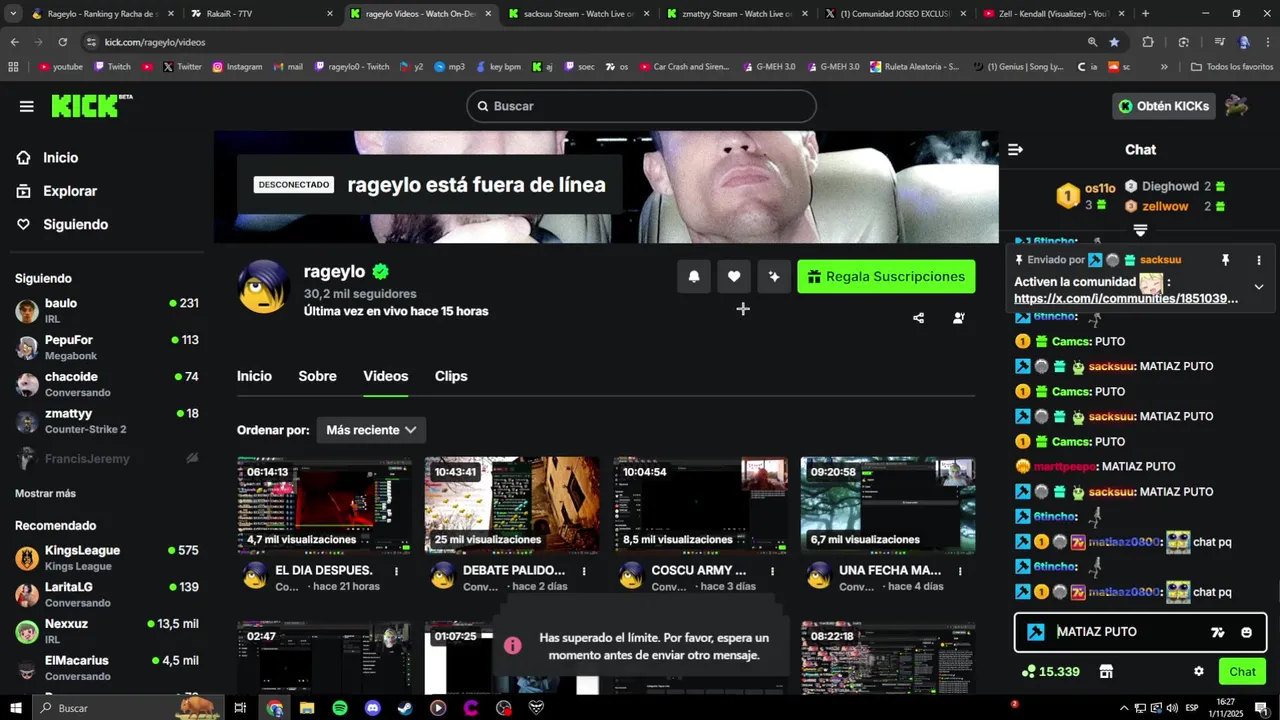The width and height of the screenshot is (1280, 720).
Task: Switch to the Clips channel tab
Action: click(451, 376)
